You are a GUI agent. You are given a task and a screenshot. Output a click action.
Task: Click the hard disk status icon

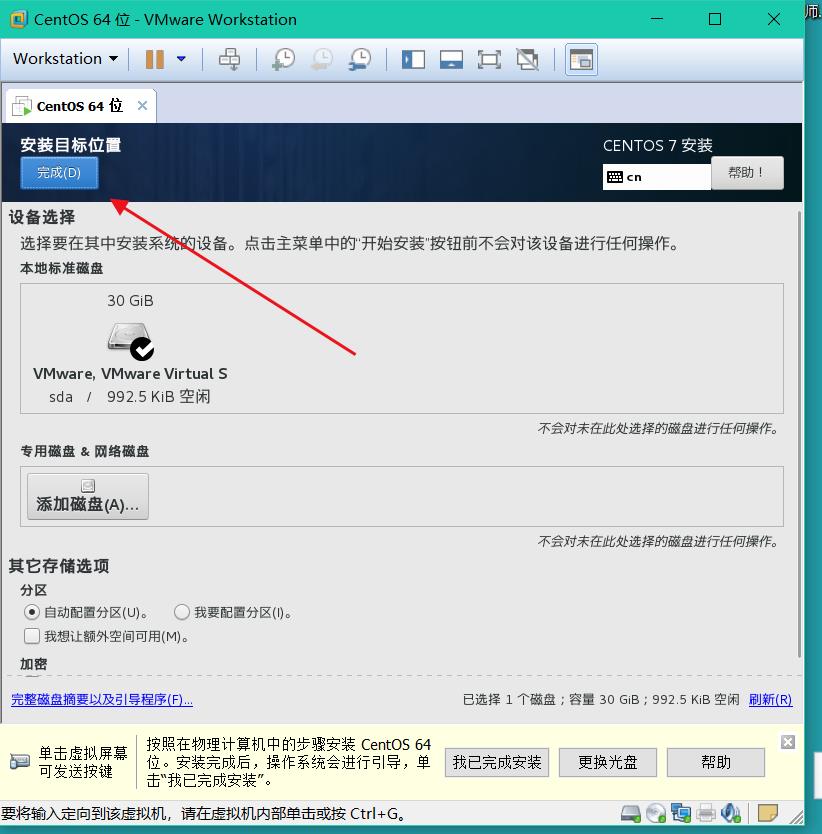pyautogui.click(x=631, y=813)
